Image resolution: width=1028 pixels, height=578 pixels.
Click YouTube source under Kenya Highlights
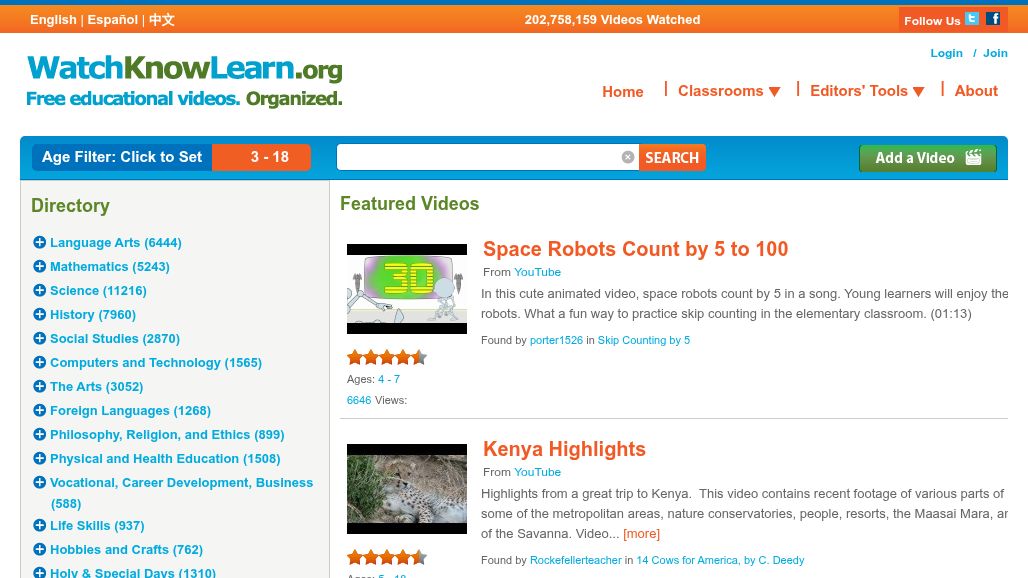(x=537, y=472)
